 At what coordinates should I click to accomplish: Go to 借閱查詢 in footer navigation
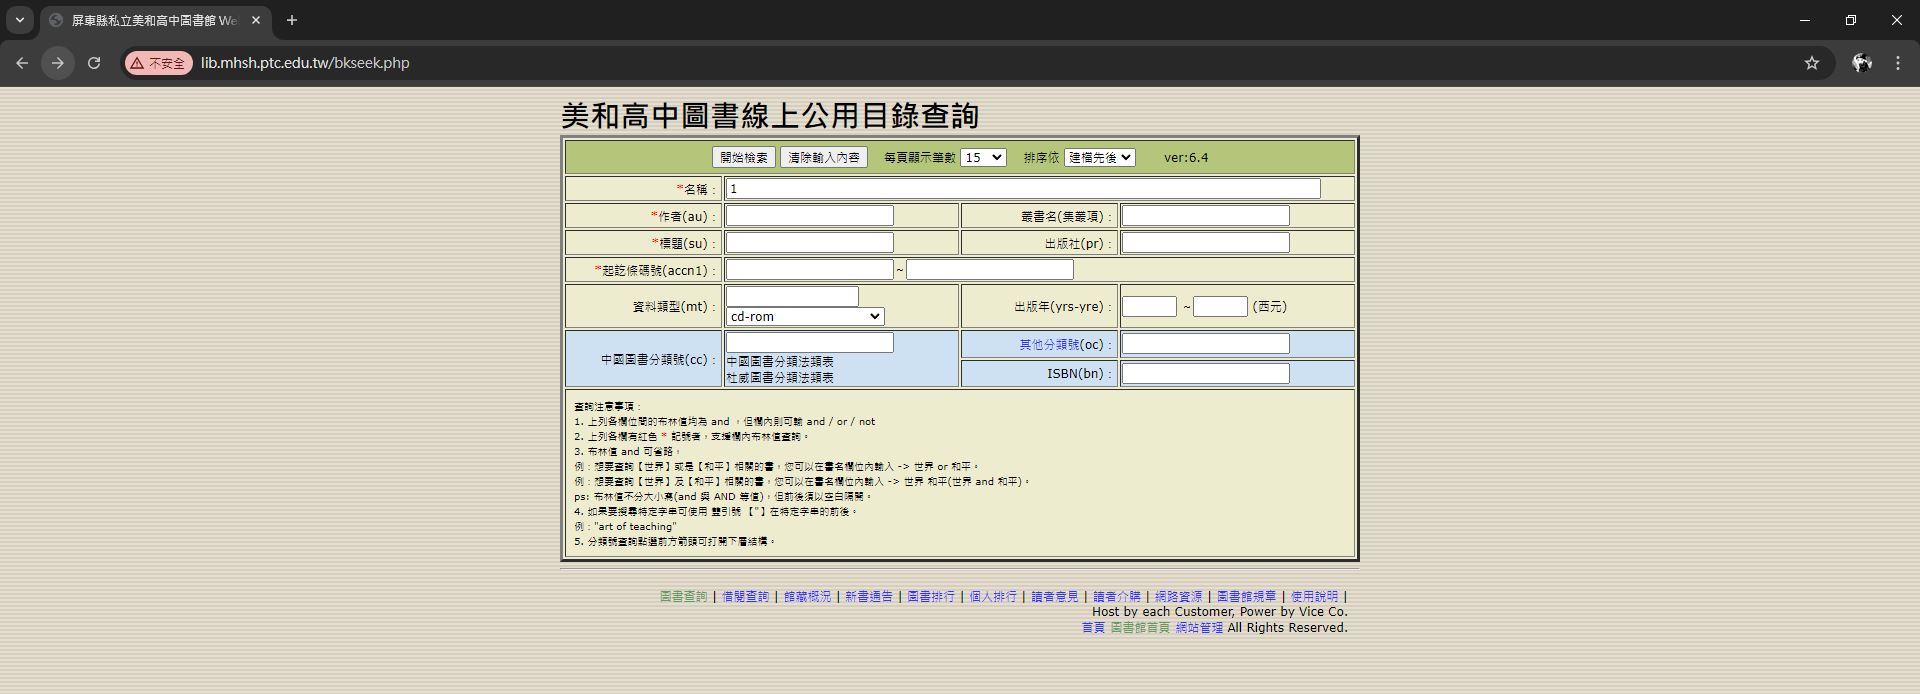[x=745, y=597]
